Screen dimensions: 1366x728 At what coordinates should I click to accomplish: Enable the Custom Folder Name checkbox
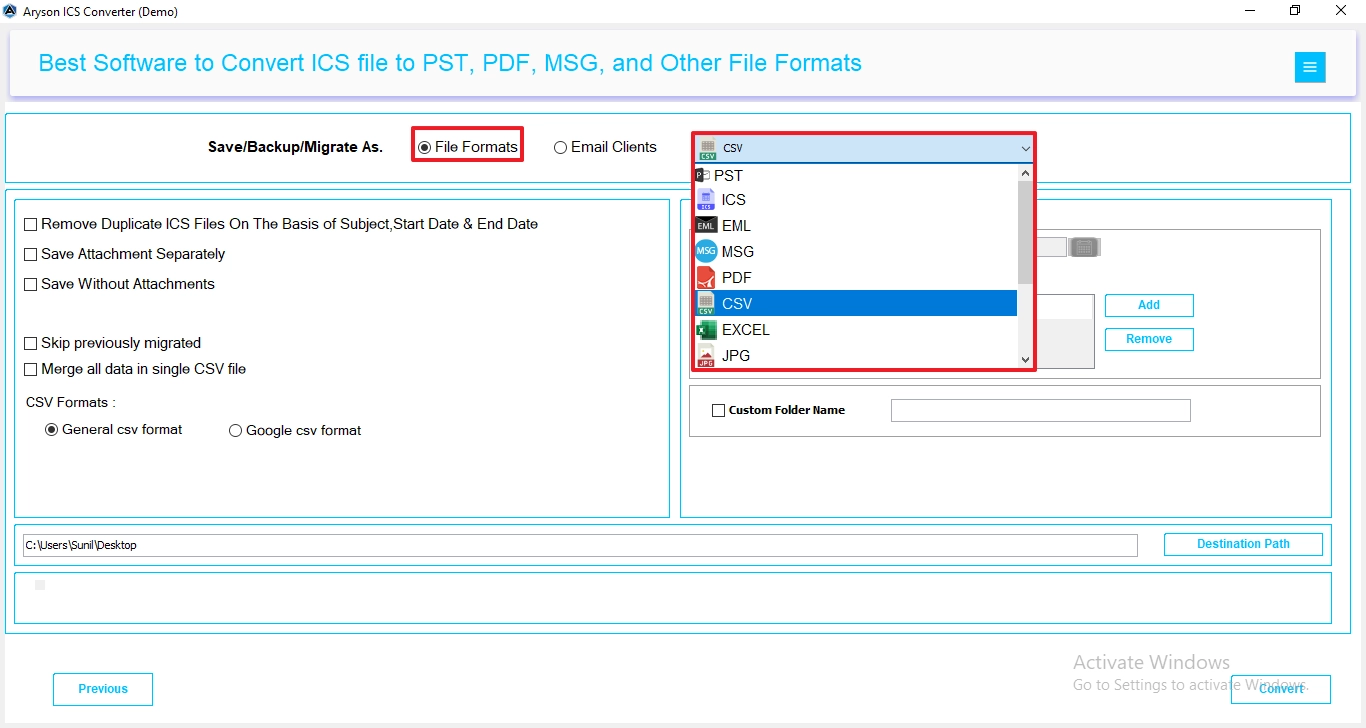pyautogui.click(x=718, y=410)
